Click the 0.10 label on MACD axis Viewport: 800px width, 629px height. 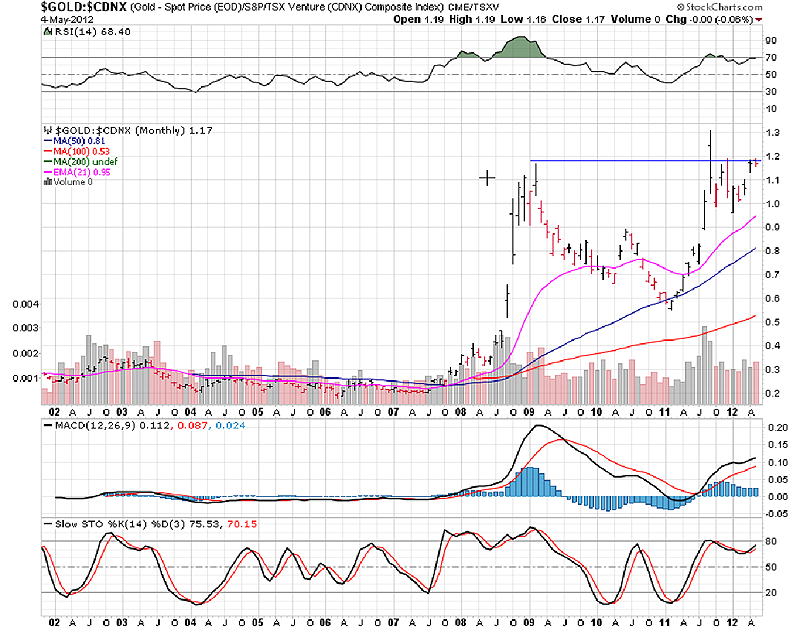778,463
